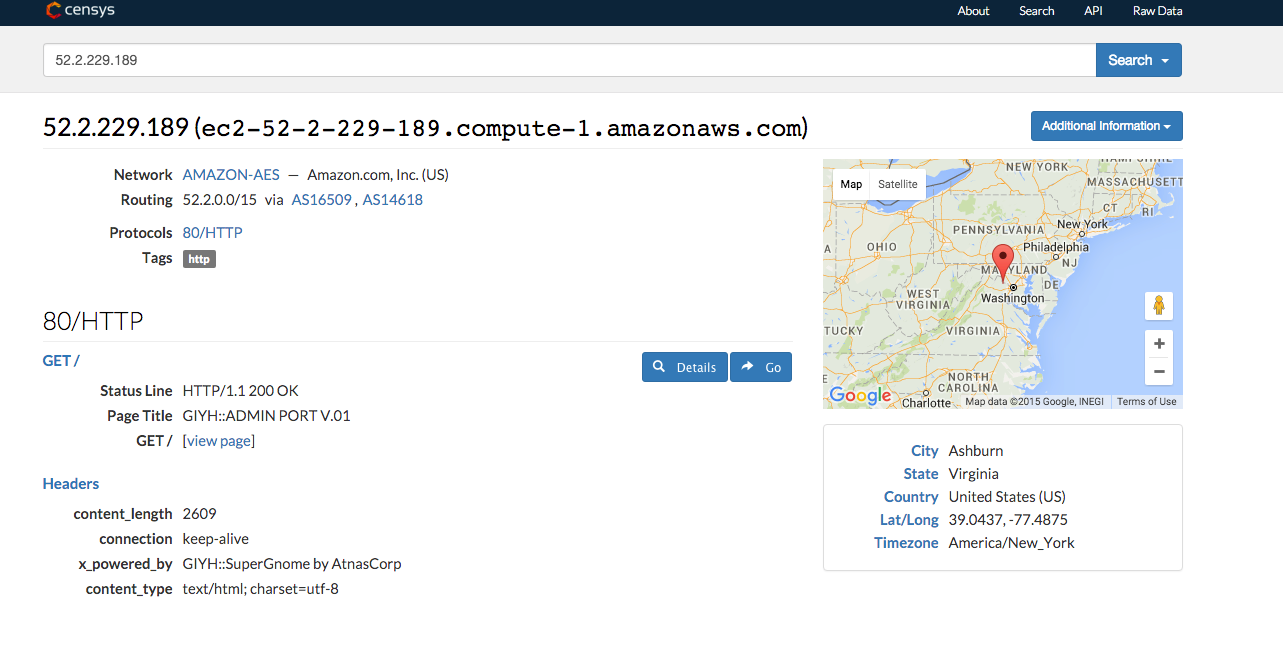1283x657 pixels.
Task: Open the About menu item
Action: click(x=973, y=11)
